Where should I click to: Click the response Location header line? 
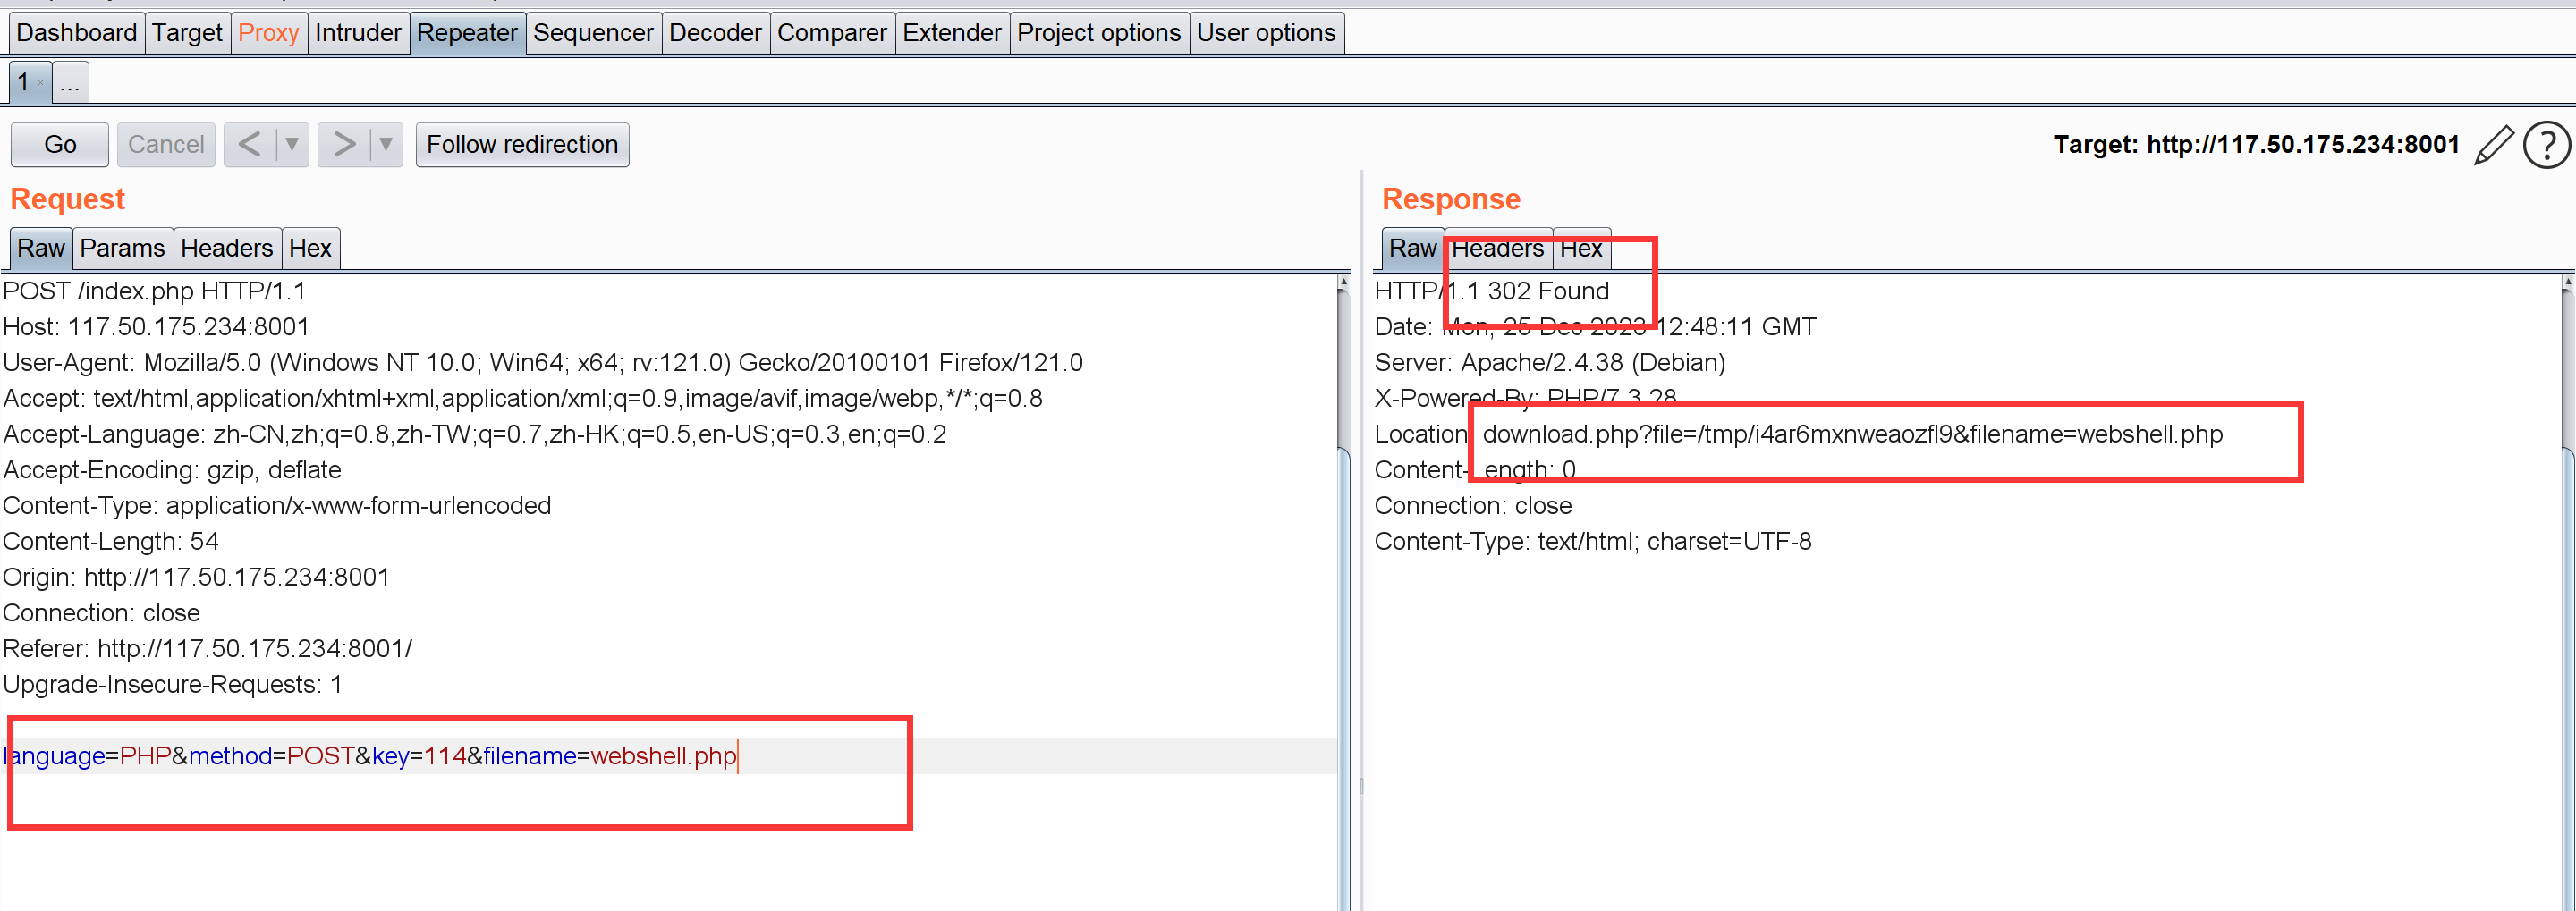[1799, 434]
